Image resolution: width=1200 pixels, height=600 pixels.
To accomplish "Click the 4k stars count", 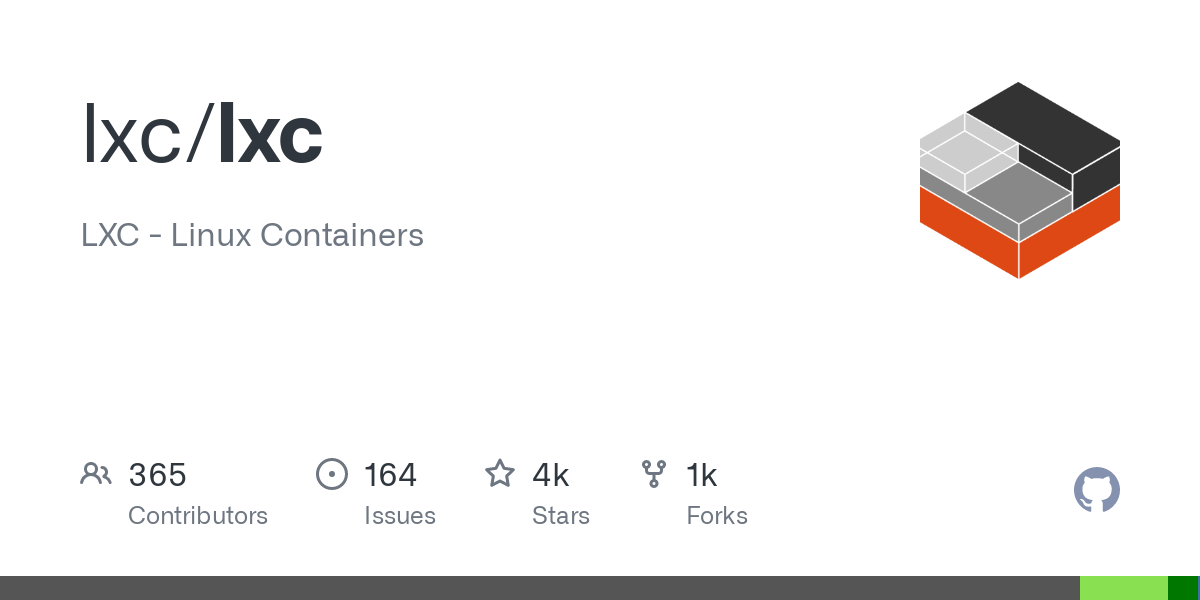I will [551, 475].
